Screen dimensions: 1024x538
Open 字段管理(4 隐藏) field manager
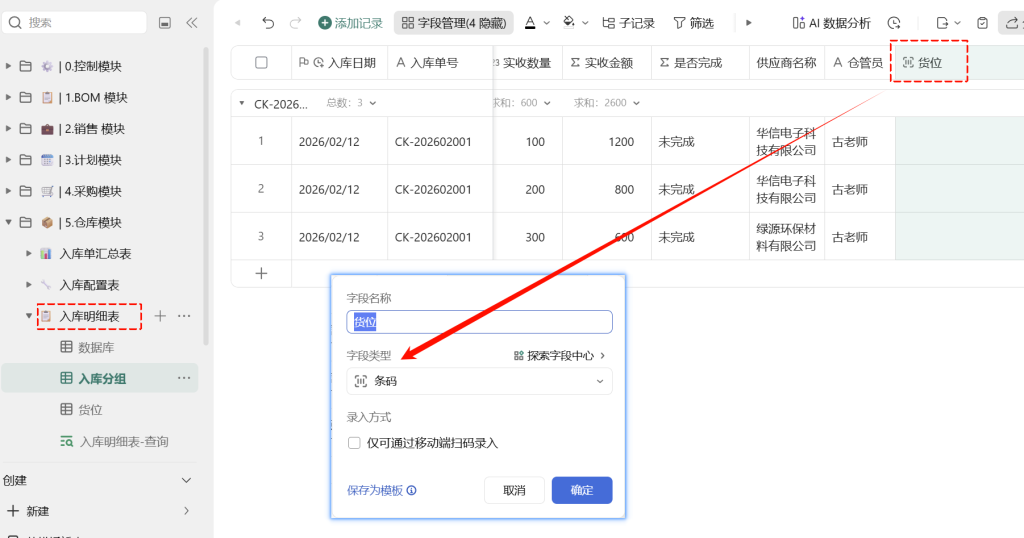(x=453, y=23)
